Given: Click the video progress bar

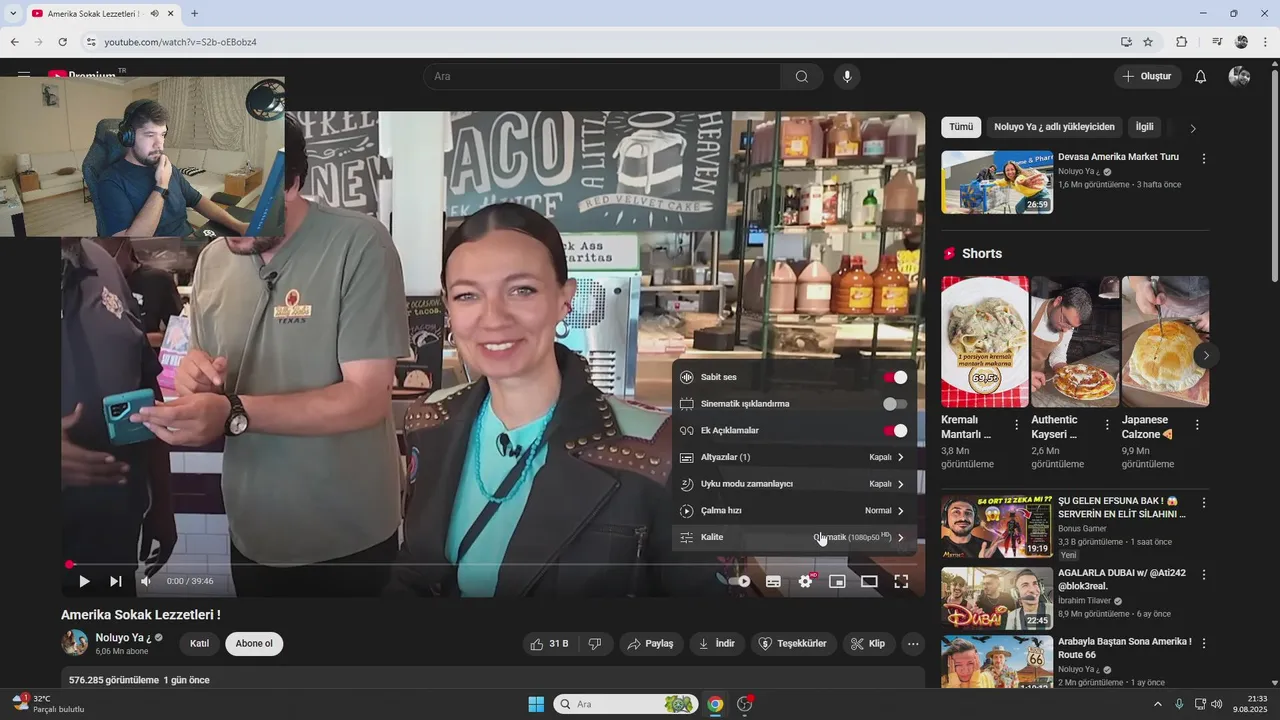Looking at the screenshot, I should tap(493, 564).
